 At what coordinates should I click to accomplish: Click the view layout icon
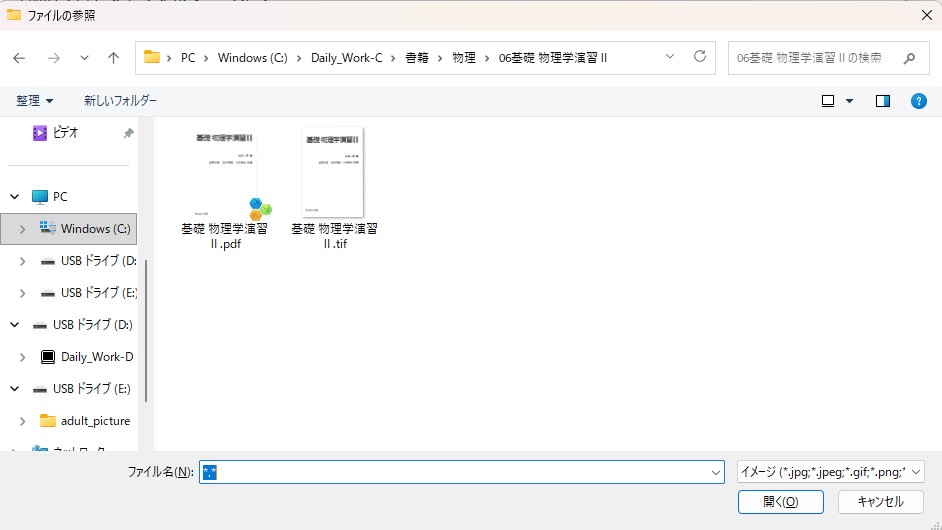828,101
